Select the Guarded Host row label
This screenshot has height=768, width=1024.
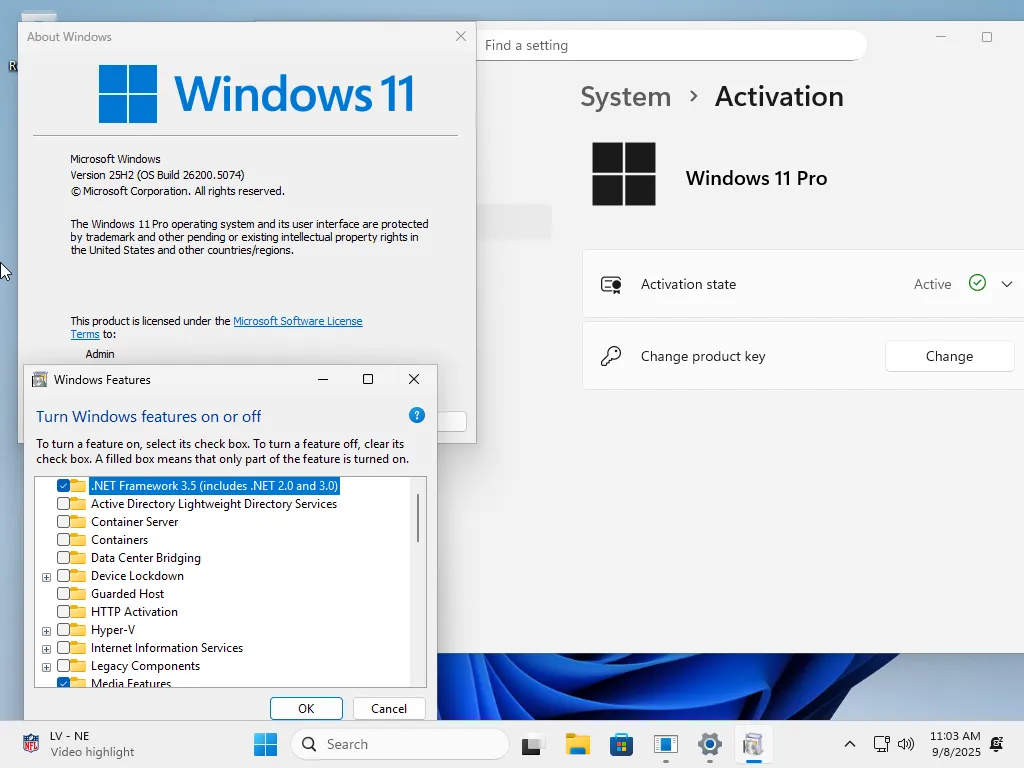(x=127, y=594)
